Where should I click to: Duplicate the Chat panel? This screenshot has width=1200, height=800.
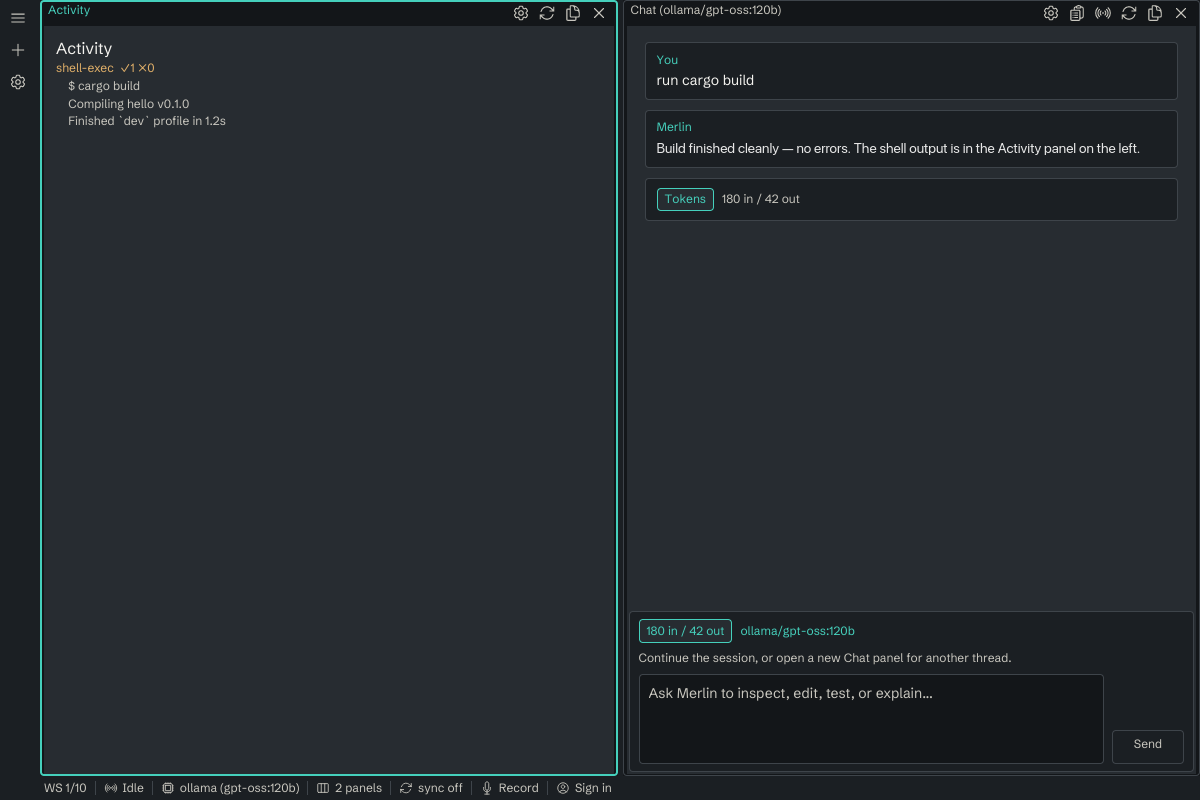[x=1155, y=13]
